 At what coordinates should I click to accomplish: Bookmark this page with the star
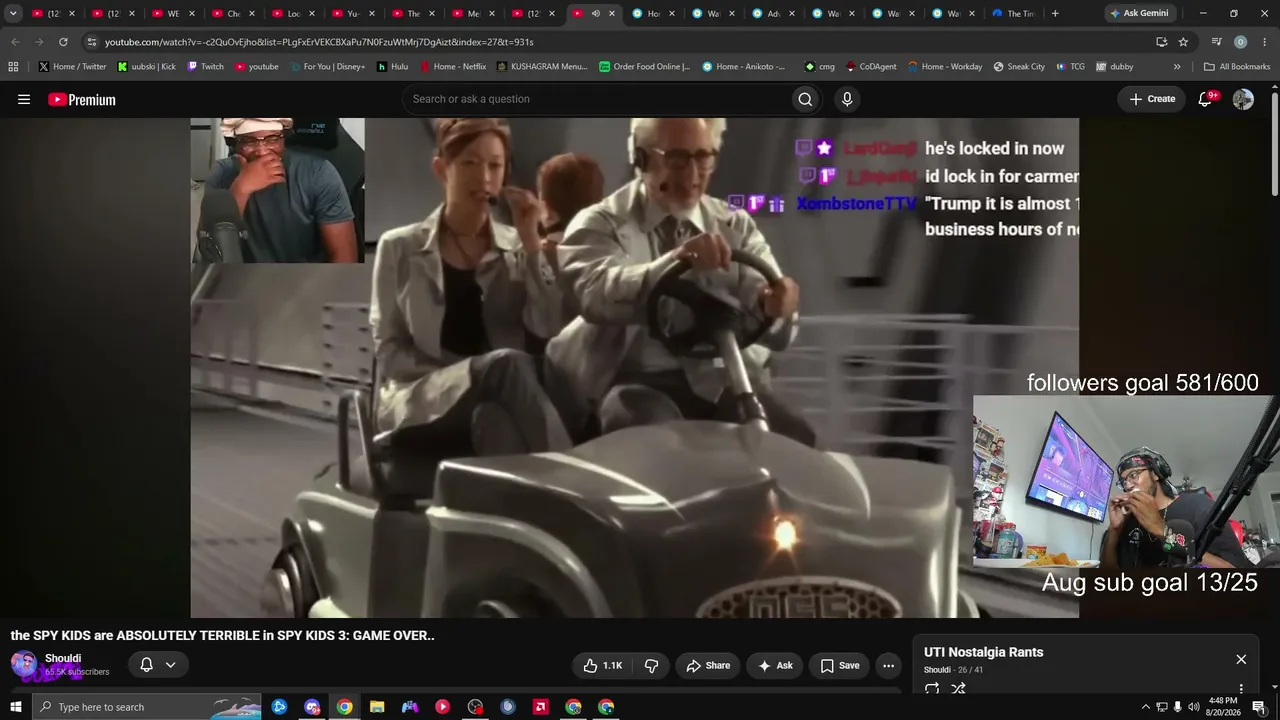[x=1183, y=42]
